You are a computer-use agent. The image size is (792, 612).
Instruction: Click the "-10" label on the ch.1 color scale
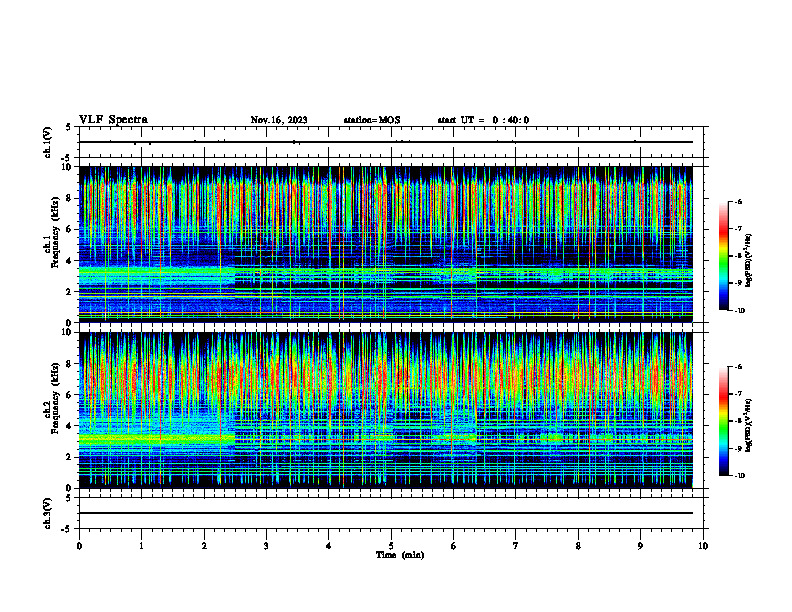click(739, 310)
